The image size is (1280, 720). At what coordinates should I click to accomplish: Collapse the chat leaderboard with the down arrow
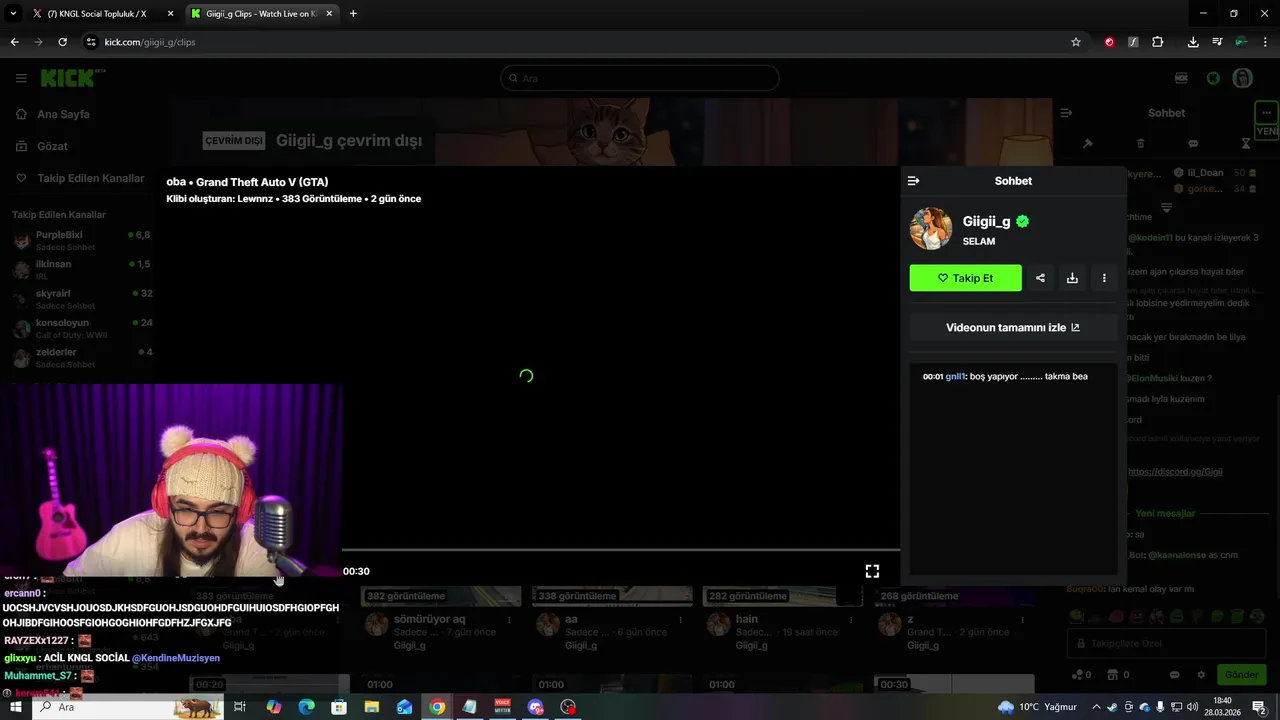click(x=1166, y=208)
